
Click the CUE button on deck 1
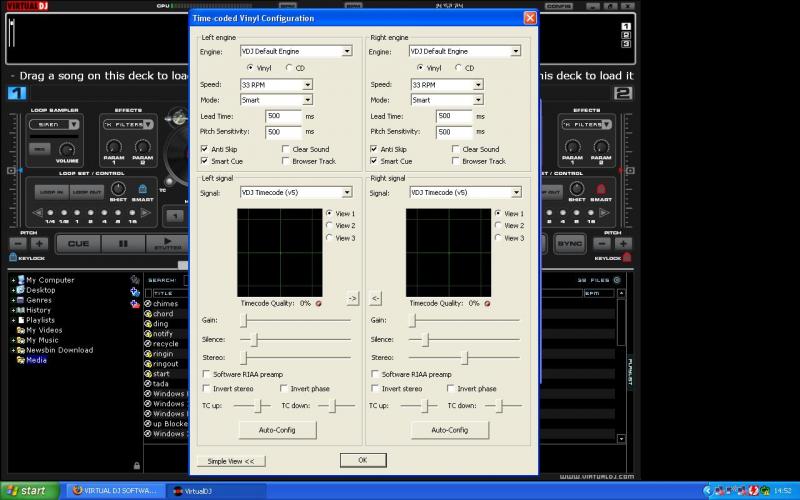click(78, 244)
